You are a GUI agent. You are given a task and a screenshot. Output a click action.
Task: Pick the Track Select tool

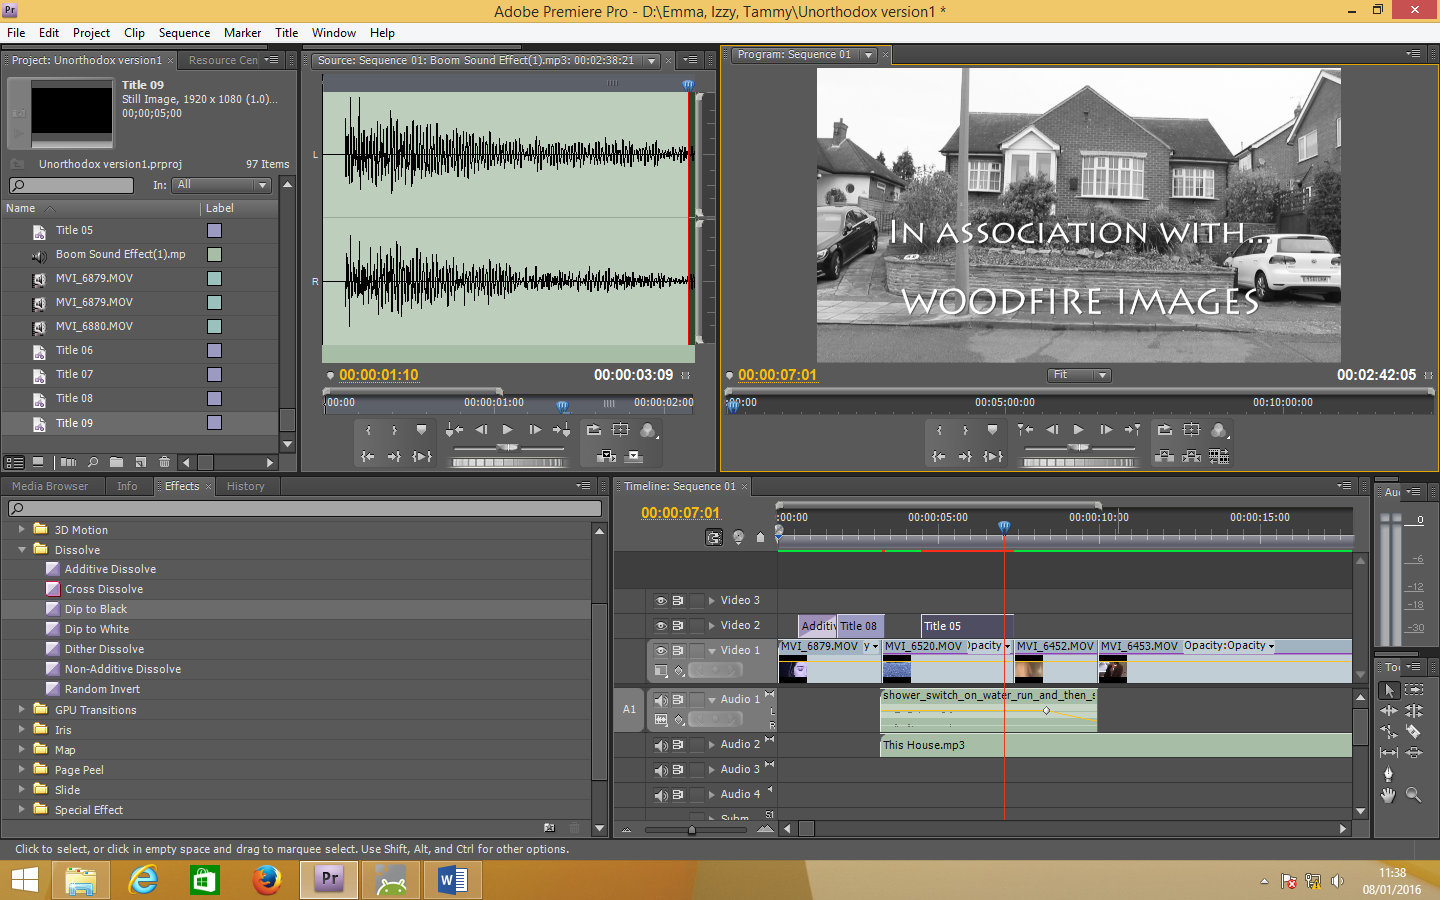point(1413,690)
